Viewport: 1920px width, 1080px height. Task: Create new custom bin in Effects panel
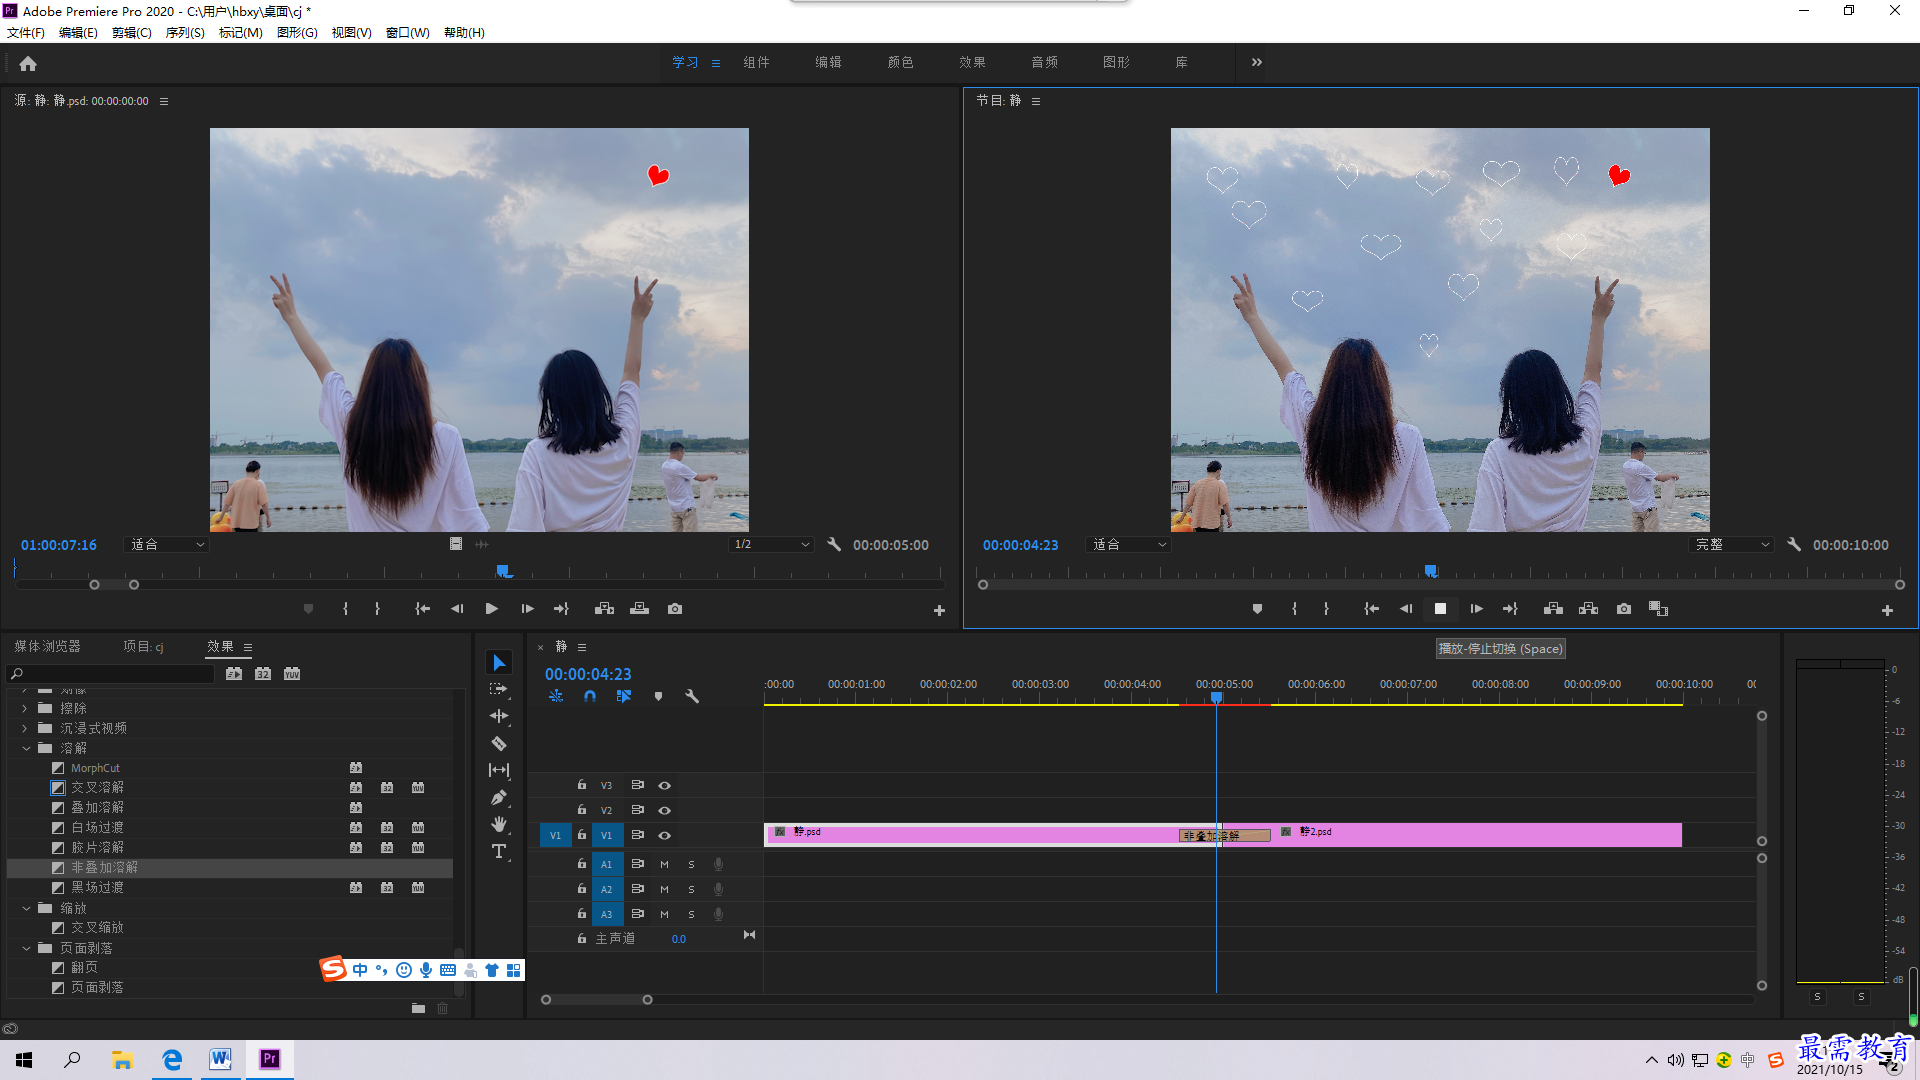coord(418,1008)
